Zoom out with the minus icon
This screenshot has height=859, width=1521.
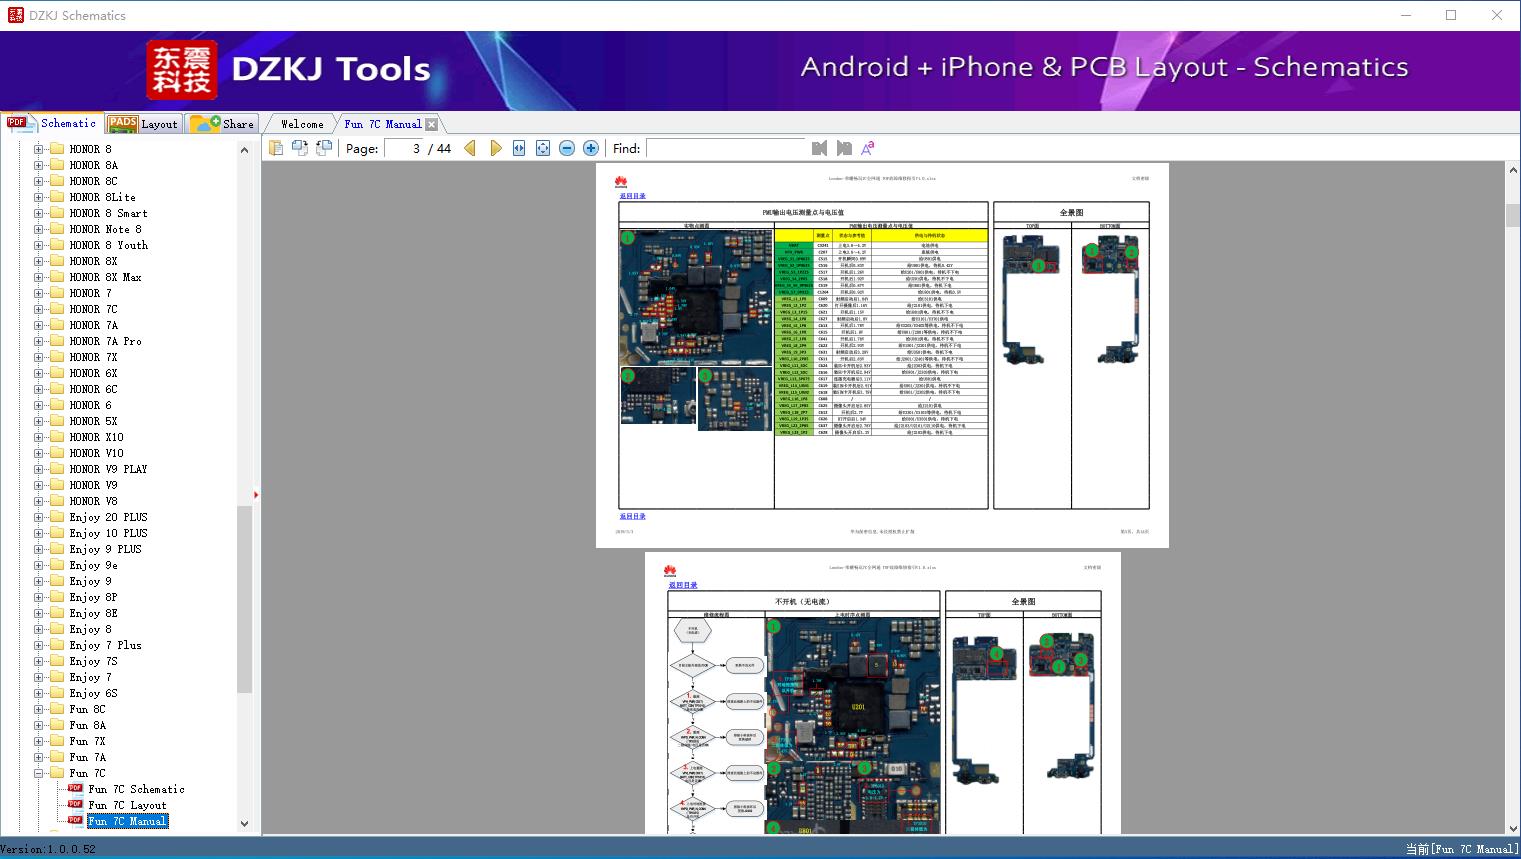[x=567, y=148]
